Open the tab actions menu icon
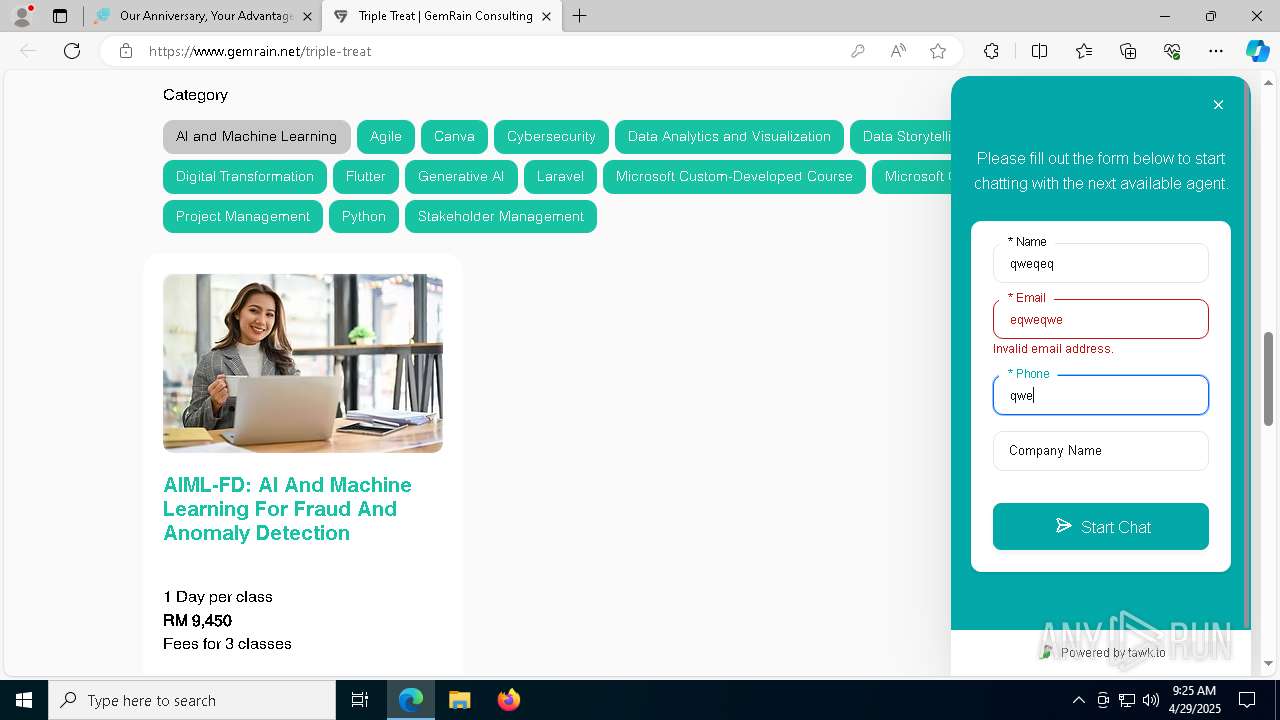The height and width of the screenshot is (720, 1280). (60, 16)
